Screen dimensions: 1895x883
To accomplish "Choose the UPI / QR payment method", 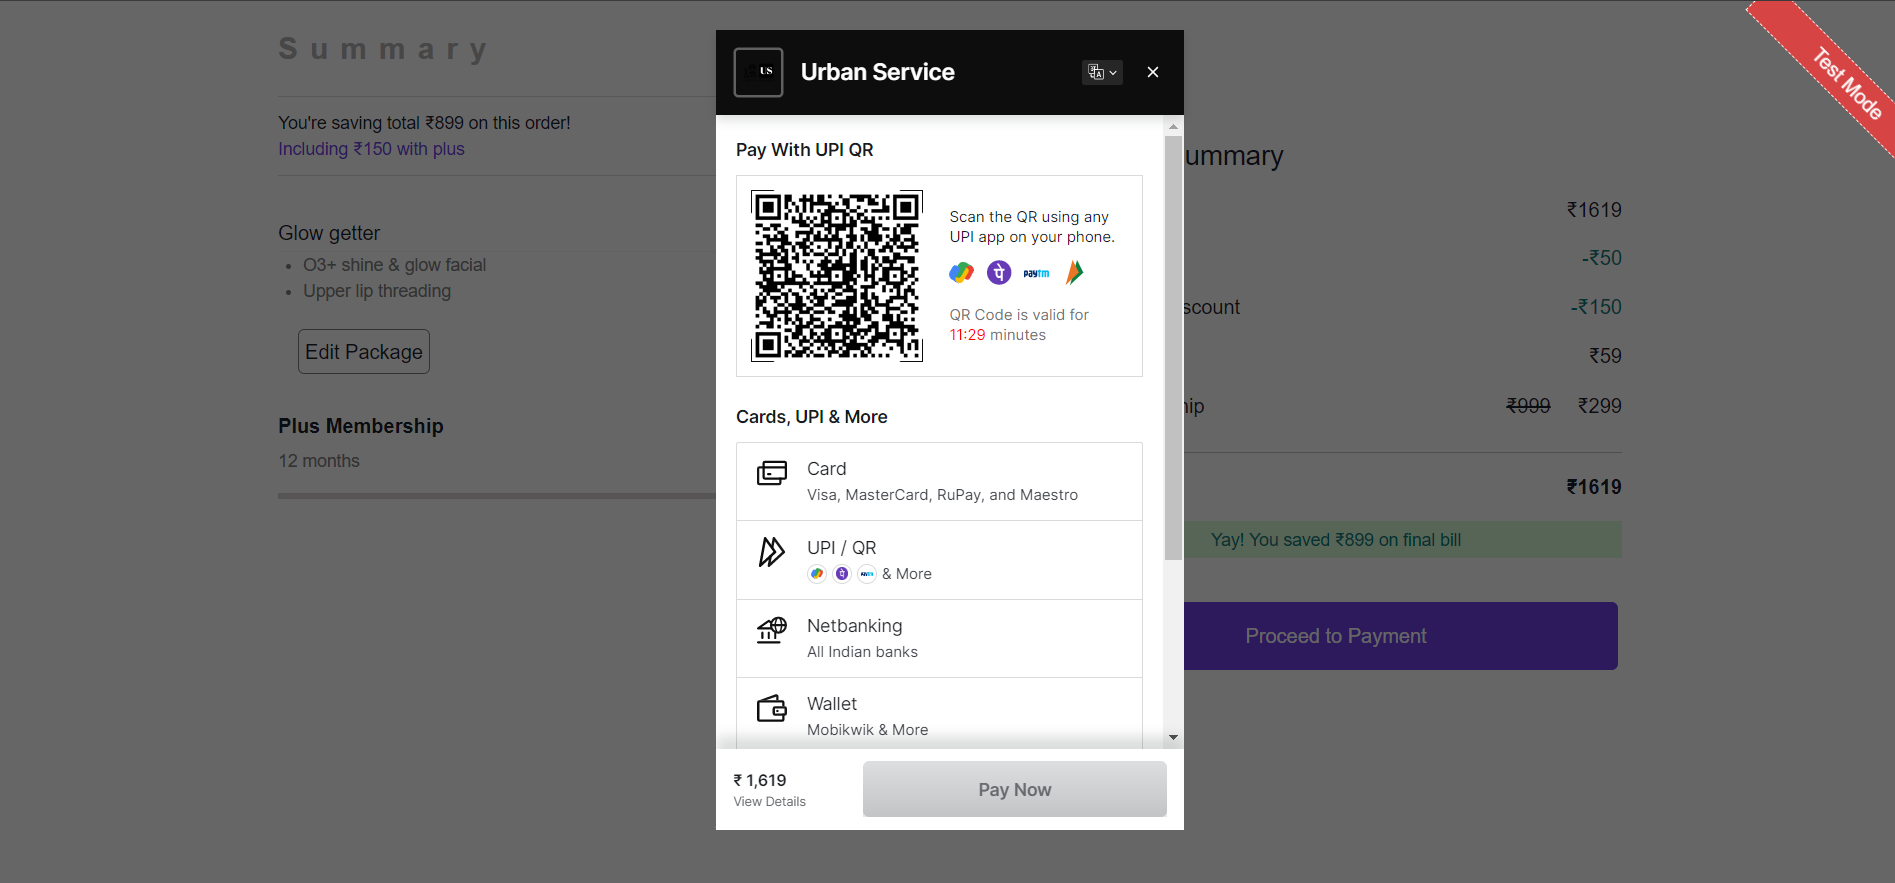I will pos(939,560).
